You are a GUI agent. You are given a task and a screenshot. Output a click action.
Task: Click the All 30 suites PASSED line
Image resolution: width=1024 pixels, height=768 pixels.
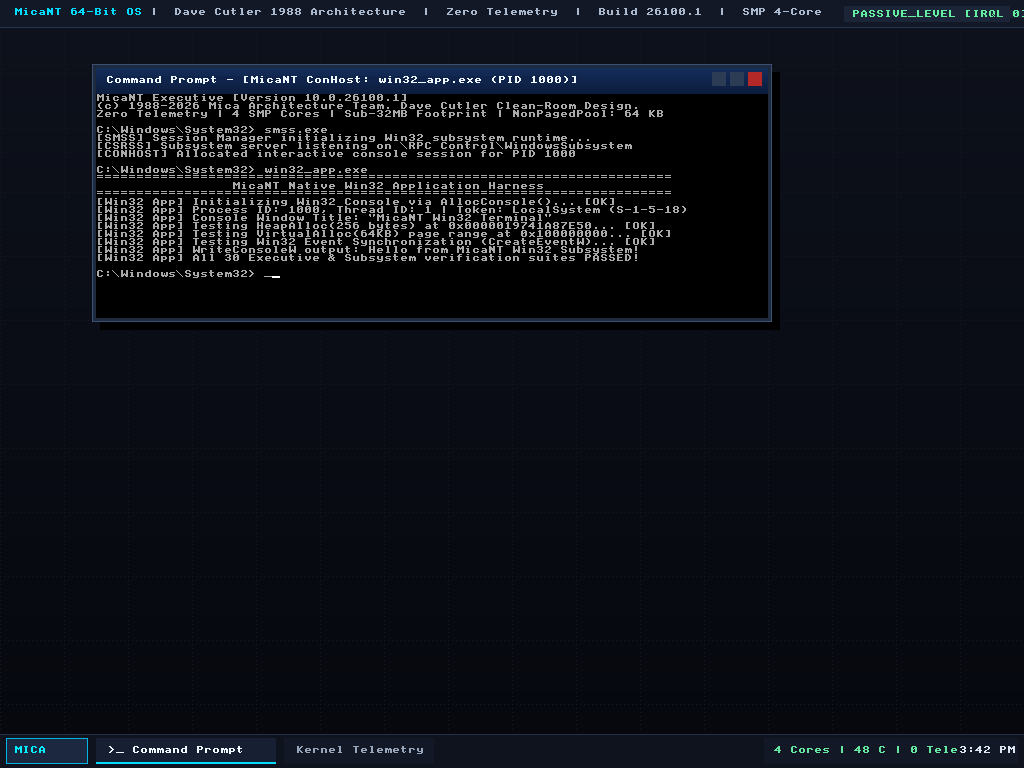tap(368, 258)
